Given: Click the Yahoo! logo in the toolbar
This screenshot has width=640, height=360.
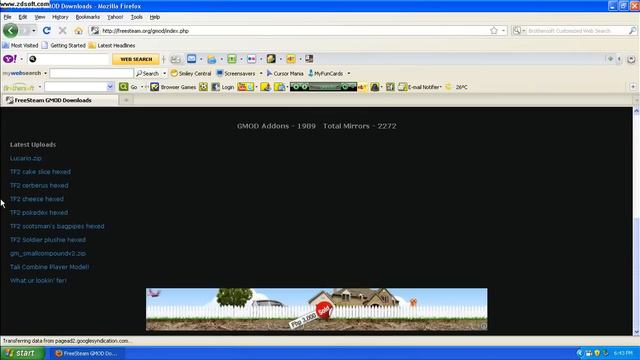Looking at the screenshot, I should [x=10, y=59].
